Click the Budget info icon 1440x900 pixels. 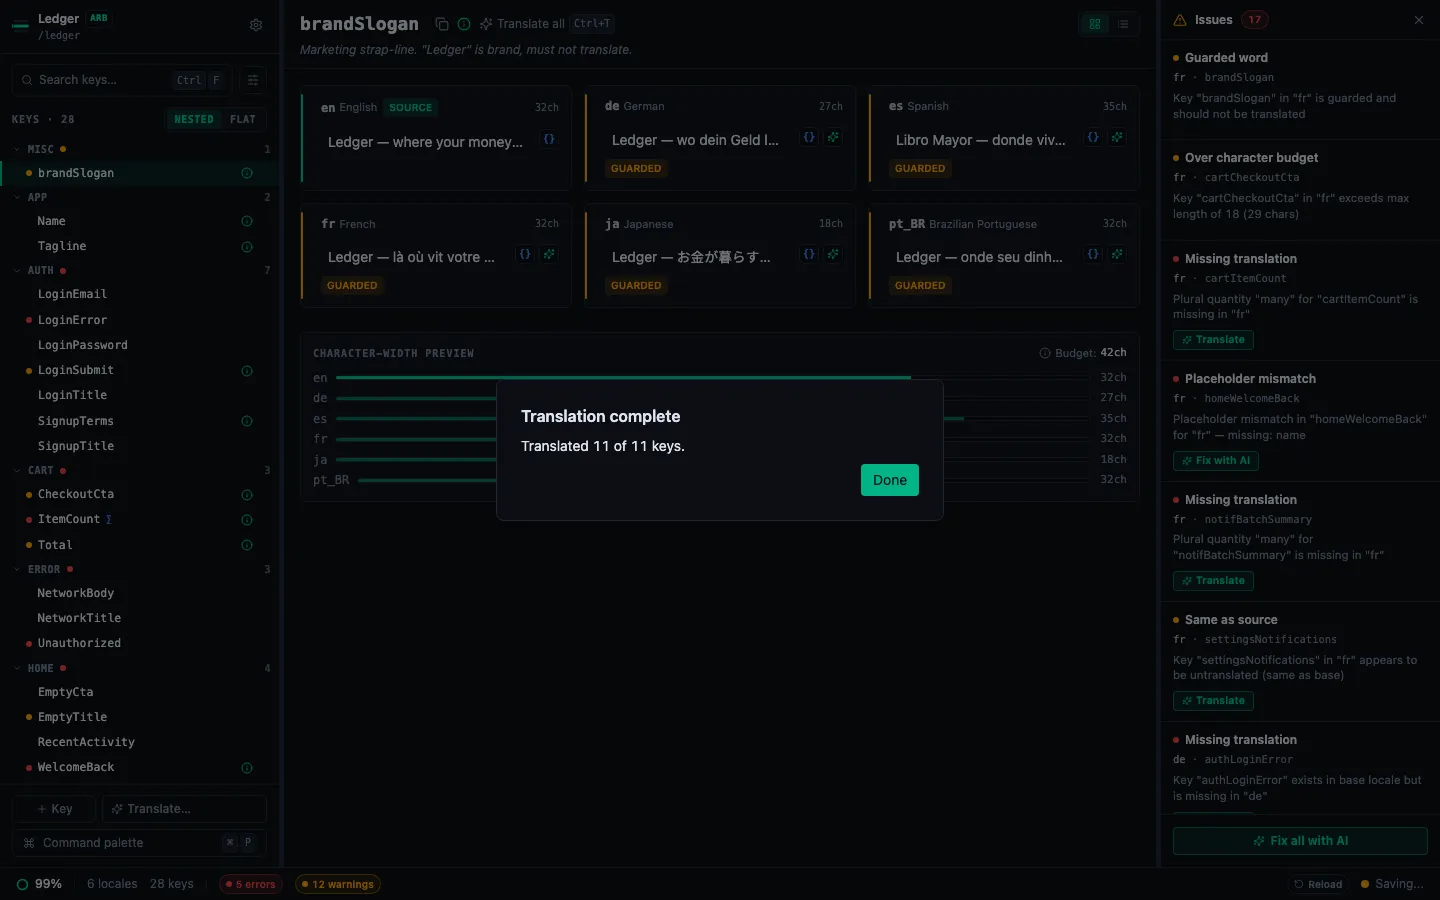[1045, 353]
